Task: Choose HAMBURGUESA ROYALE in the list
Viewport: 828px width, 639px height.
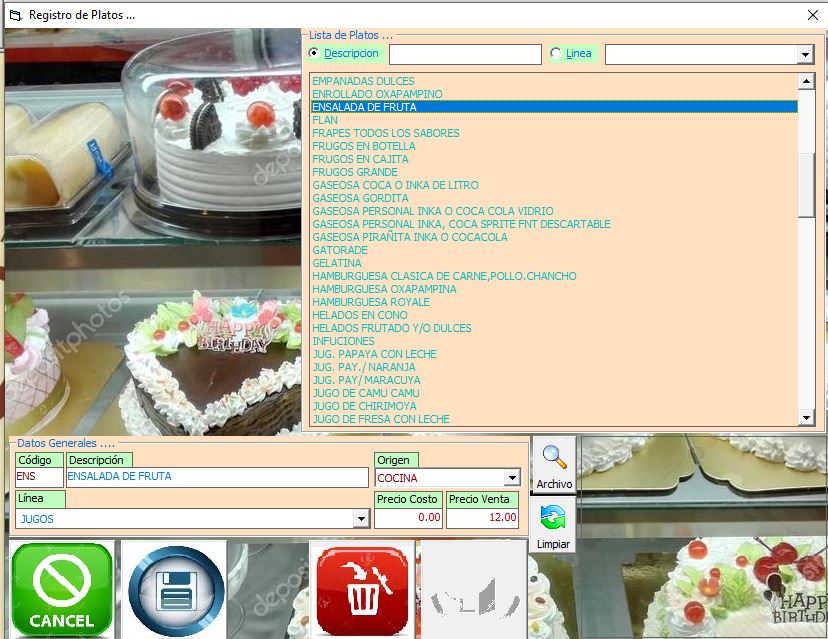Action: (x=370, y=302)
